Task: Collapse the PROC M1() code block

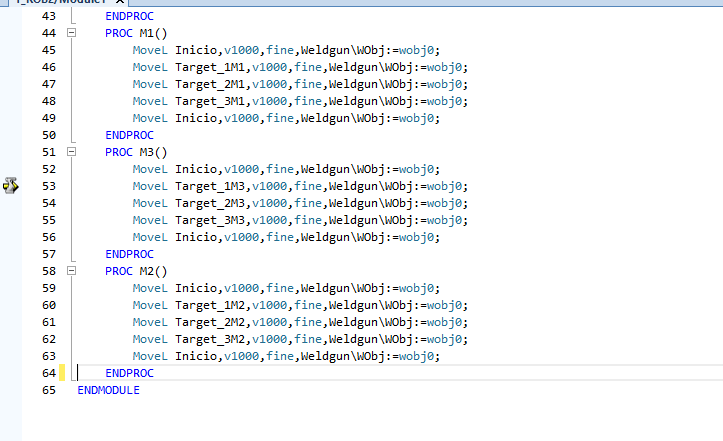Action: [71, 33]
